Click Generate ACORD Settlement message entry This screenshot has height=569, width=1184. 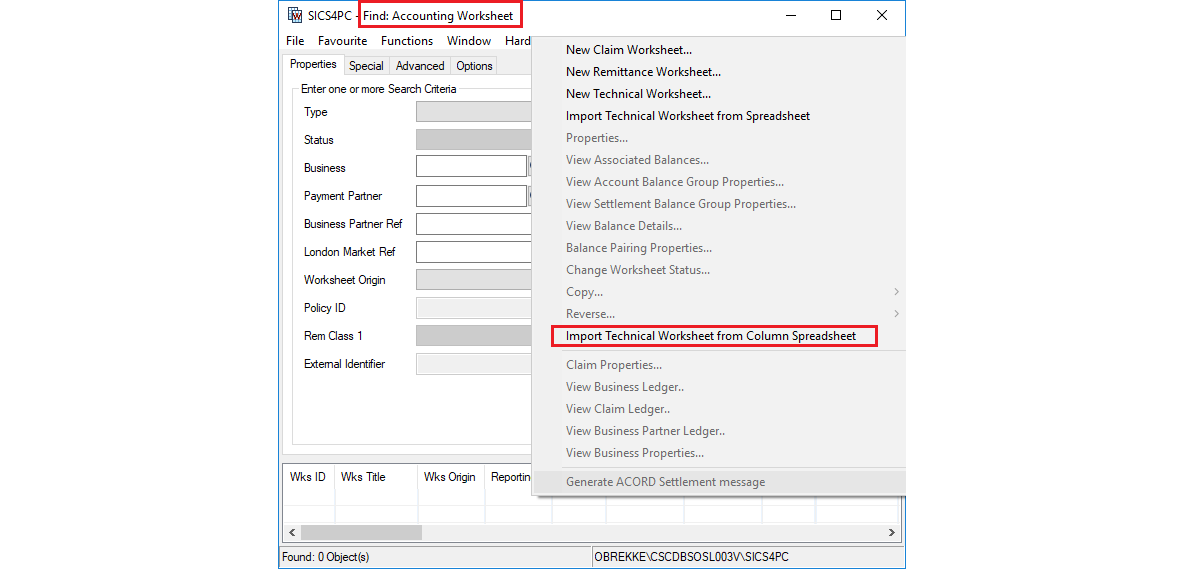click(x=665, y=481)
